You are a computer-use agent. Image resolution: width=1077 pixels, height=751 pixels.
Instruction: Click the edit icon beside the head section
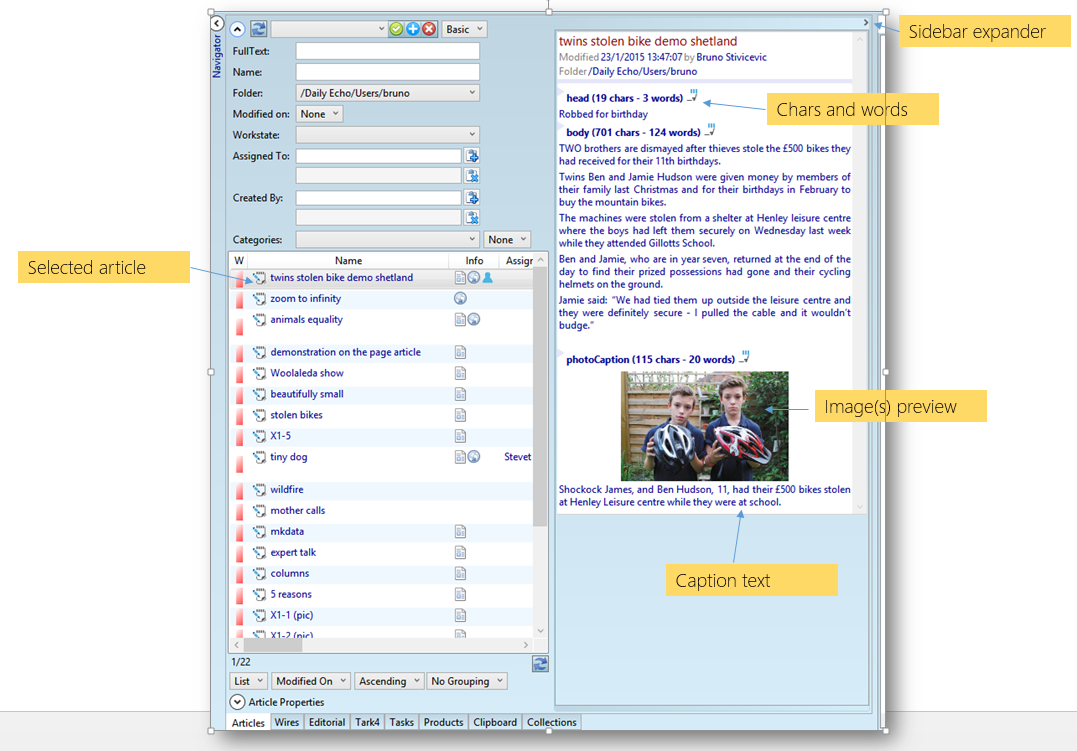point(692,96)
